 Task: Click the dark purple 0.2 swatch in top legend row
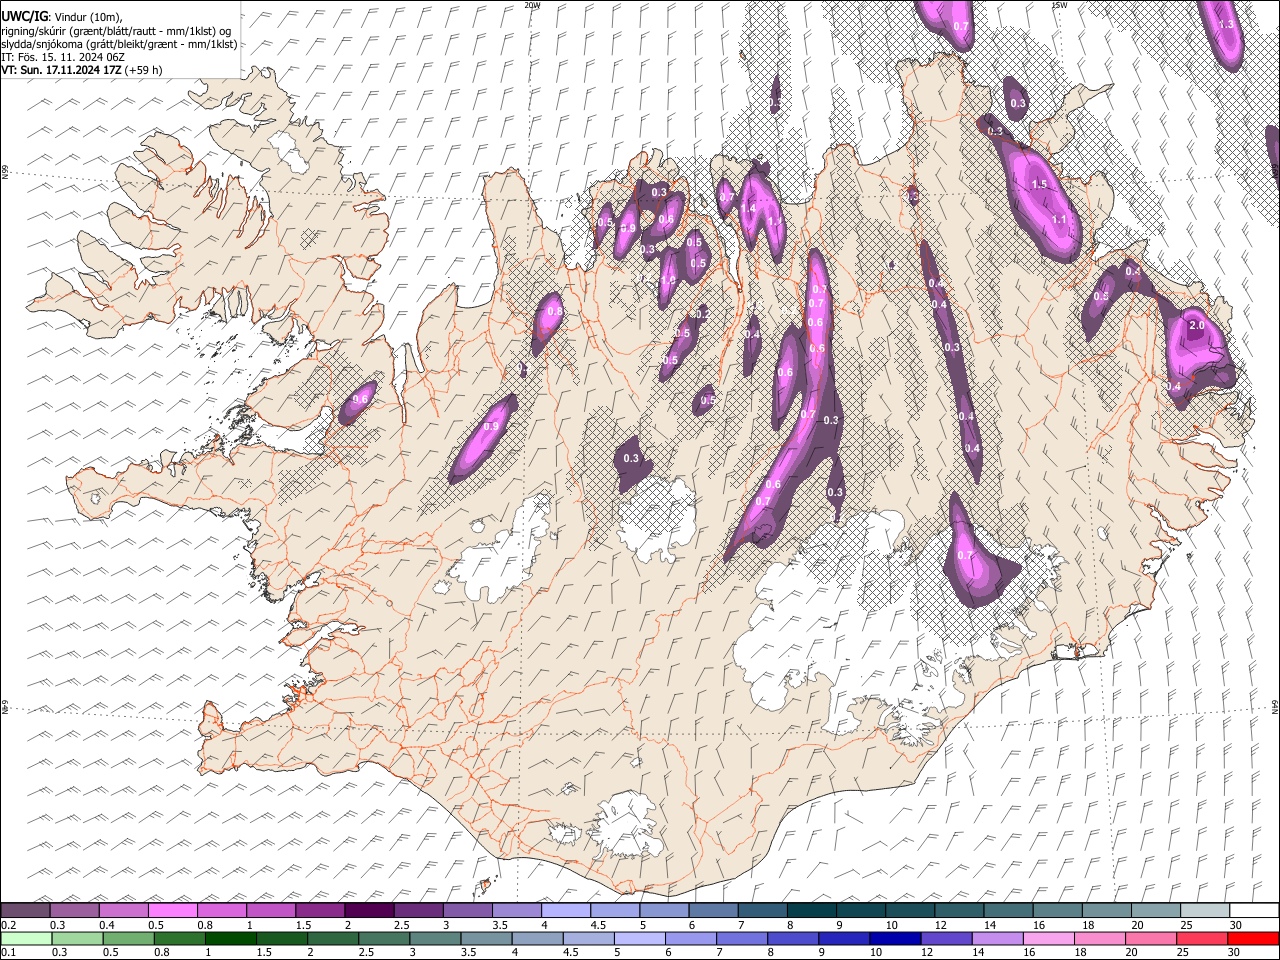pos(26,911)
